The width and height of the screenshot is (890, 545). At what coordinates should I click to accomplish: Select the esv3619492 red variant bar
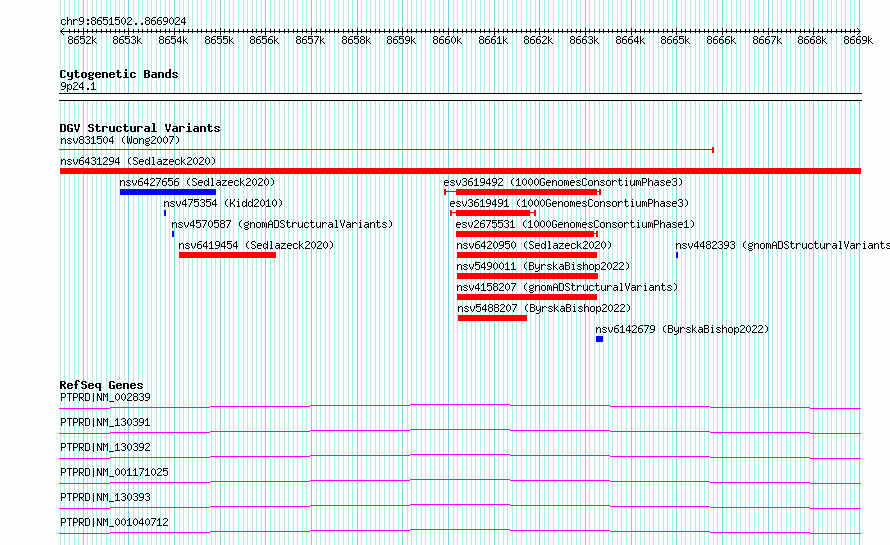point(522,192)
